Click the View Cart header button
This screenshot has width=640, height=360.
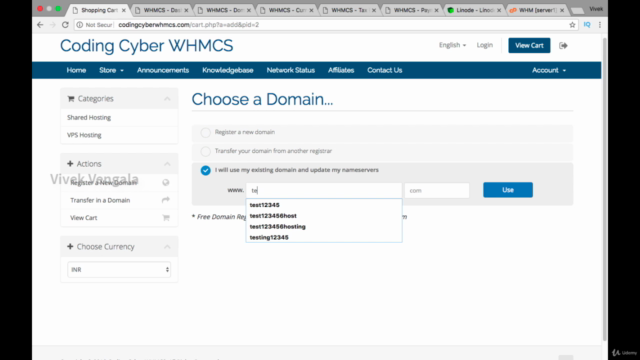[x=529, y=45]
